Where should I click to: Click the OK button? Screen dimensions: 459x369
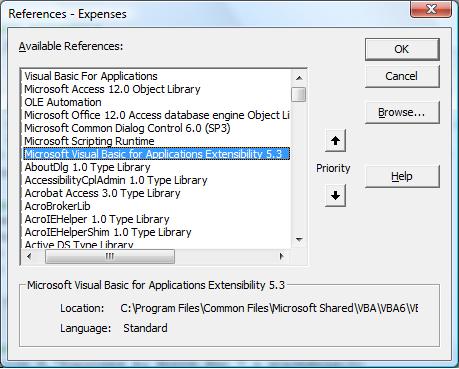[402, 49]
